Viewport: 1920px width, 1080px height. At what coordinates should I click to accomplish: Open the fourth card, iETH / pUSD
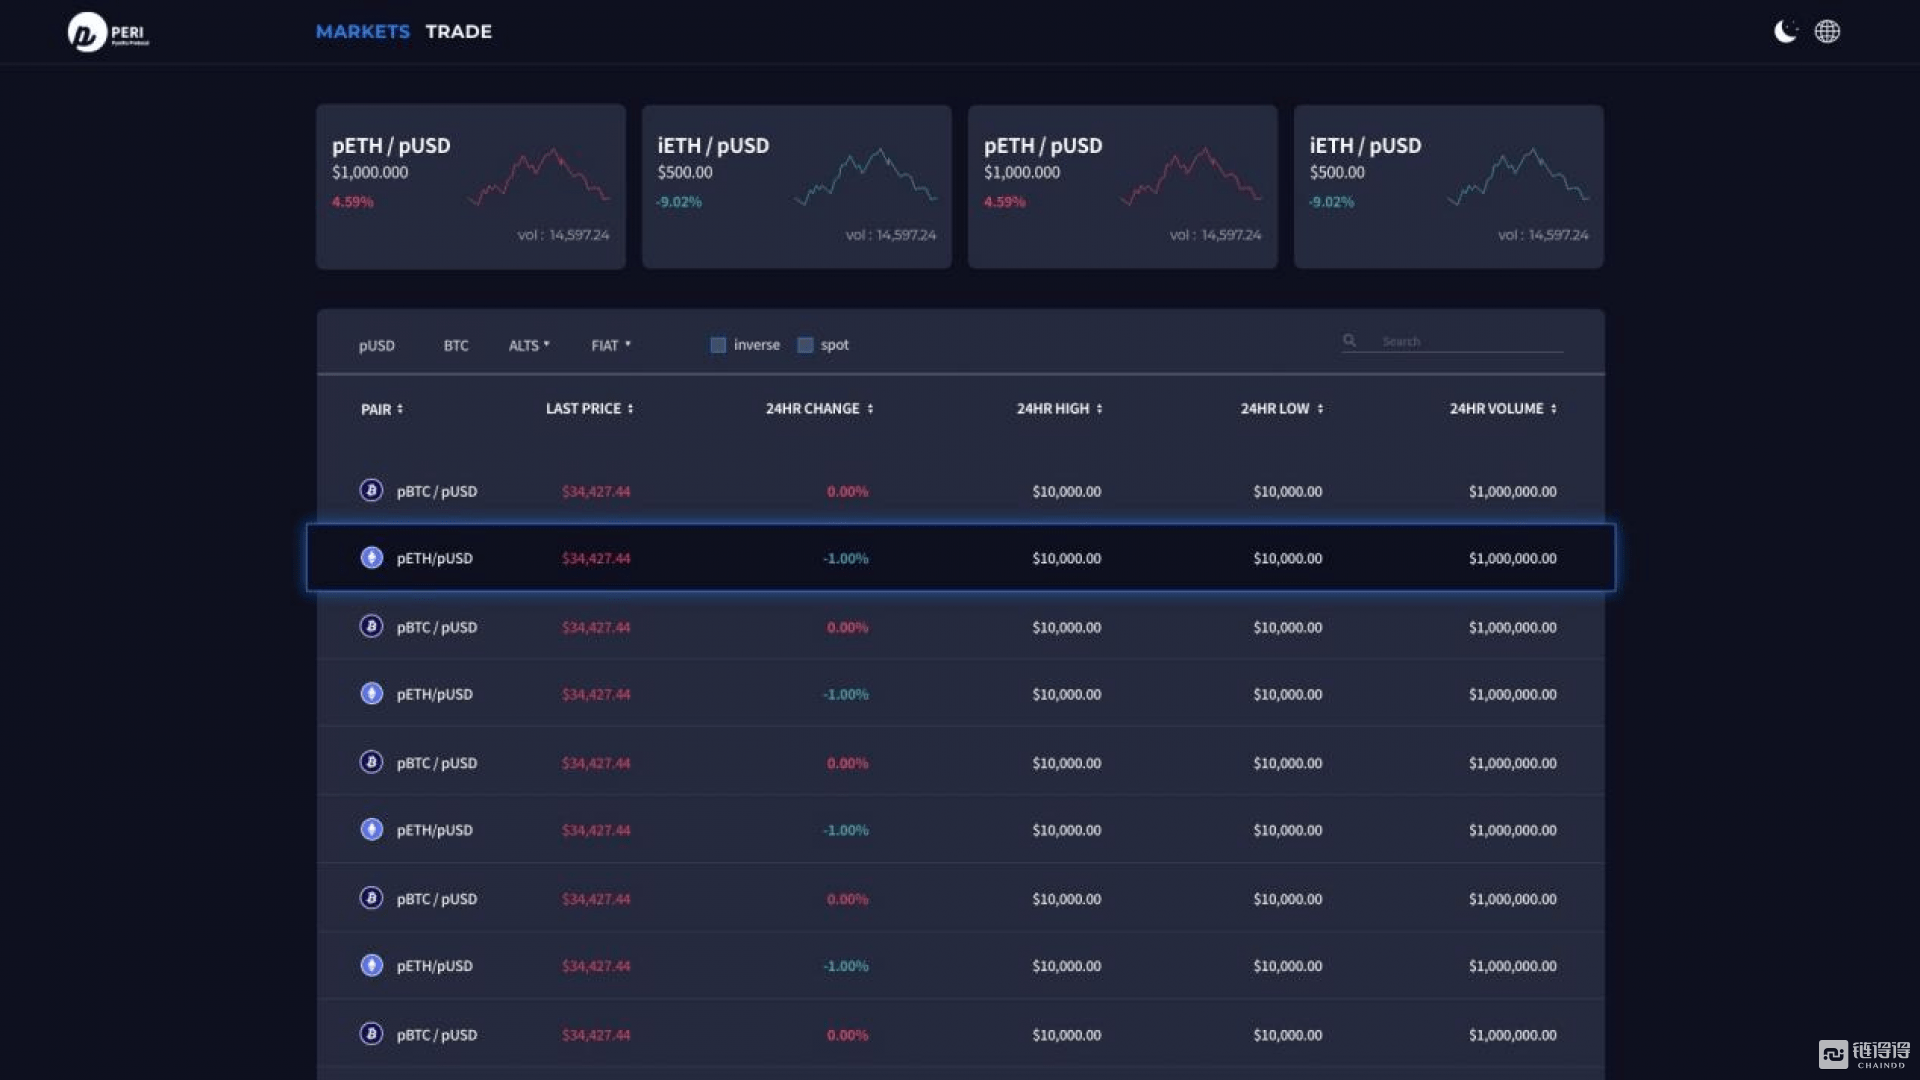(x=1449, y=187)
